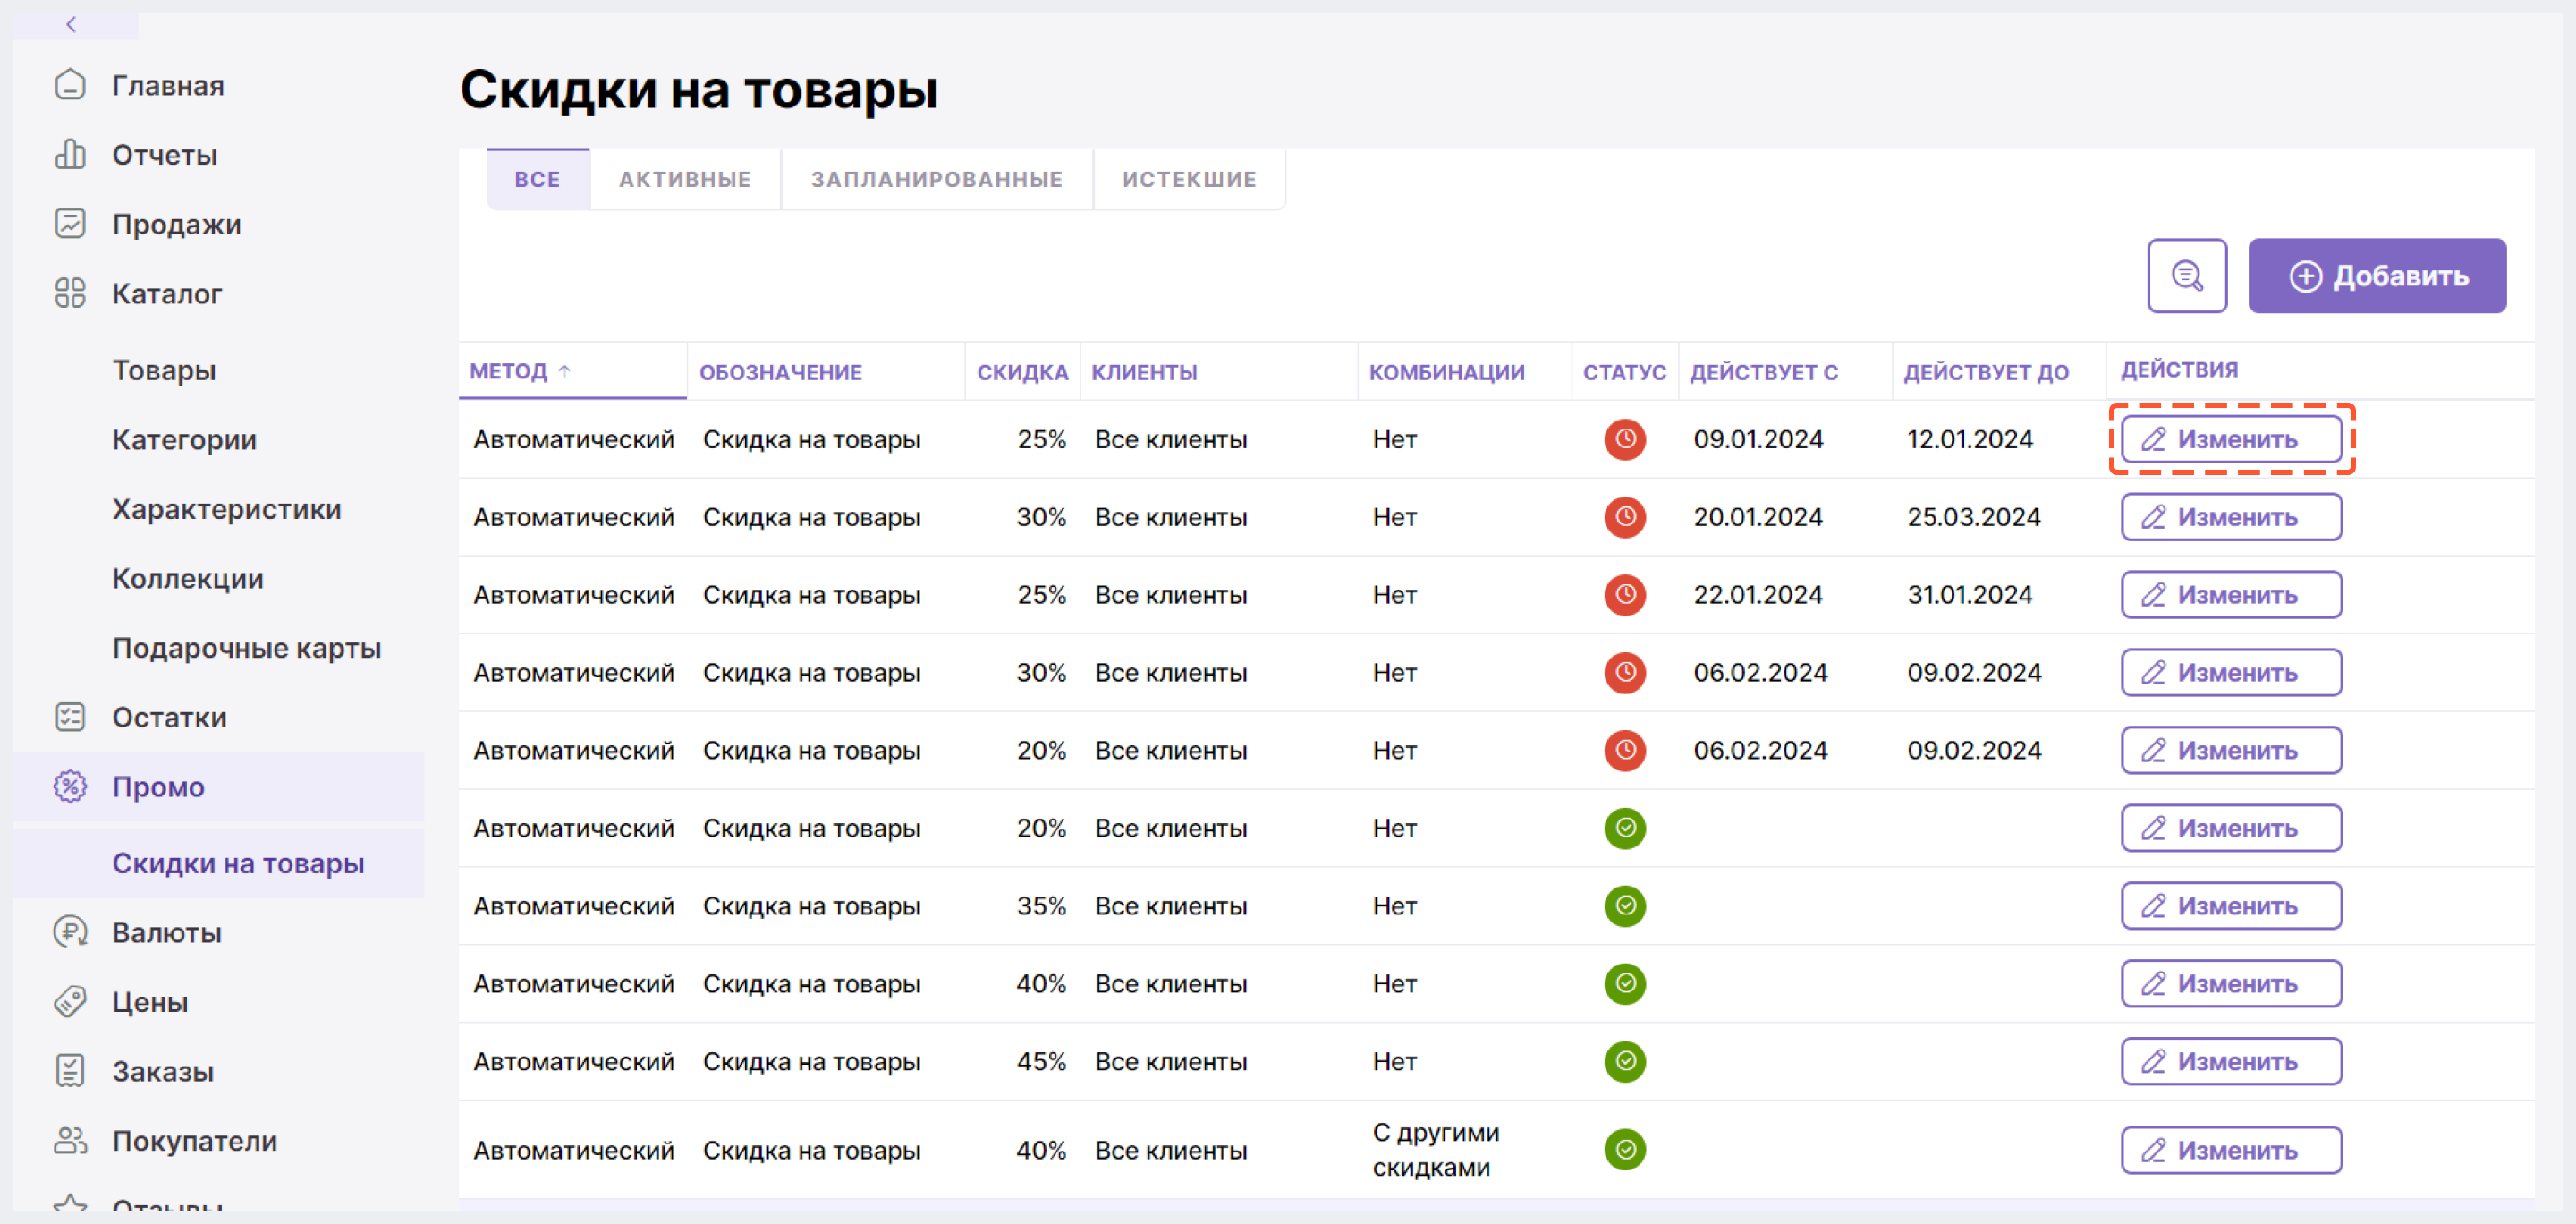This screenshot has width=2576, height=1224.
Task: Click the 'С другими скидками' cell
Action: [1435, 1150]
